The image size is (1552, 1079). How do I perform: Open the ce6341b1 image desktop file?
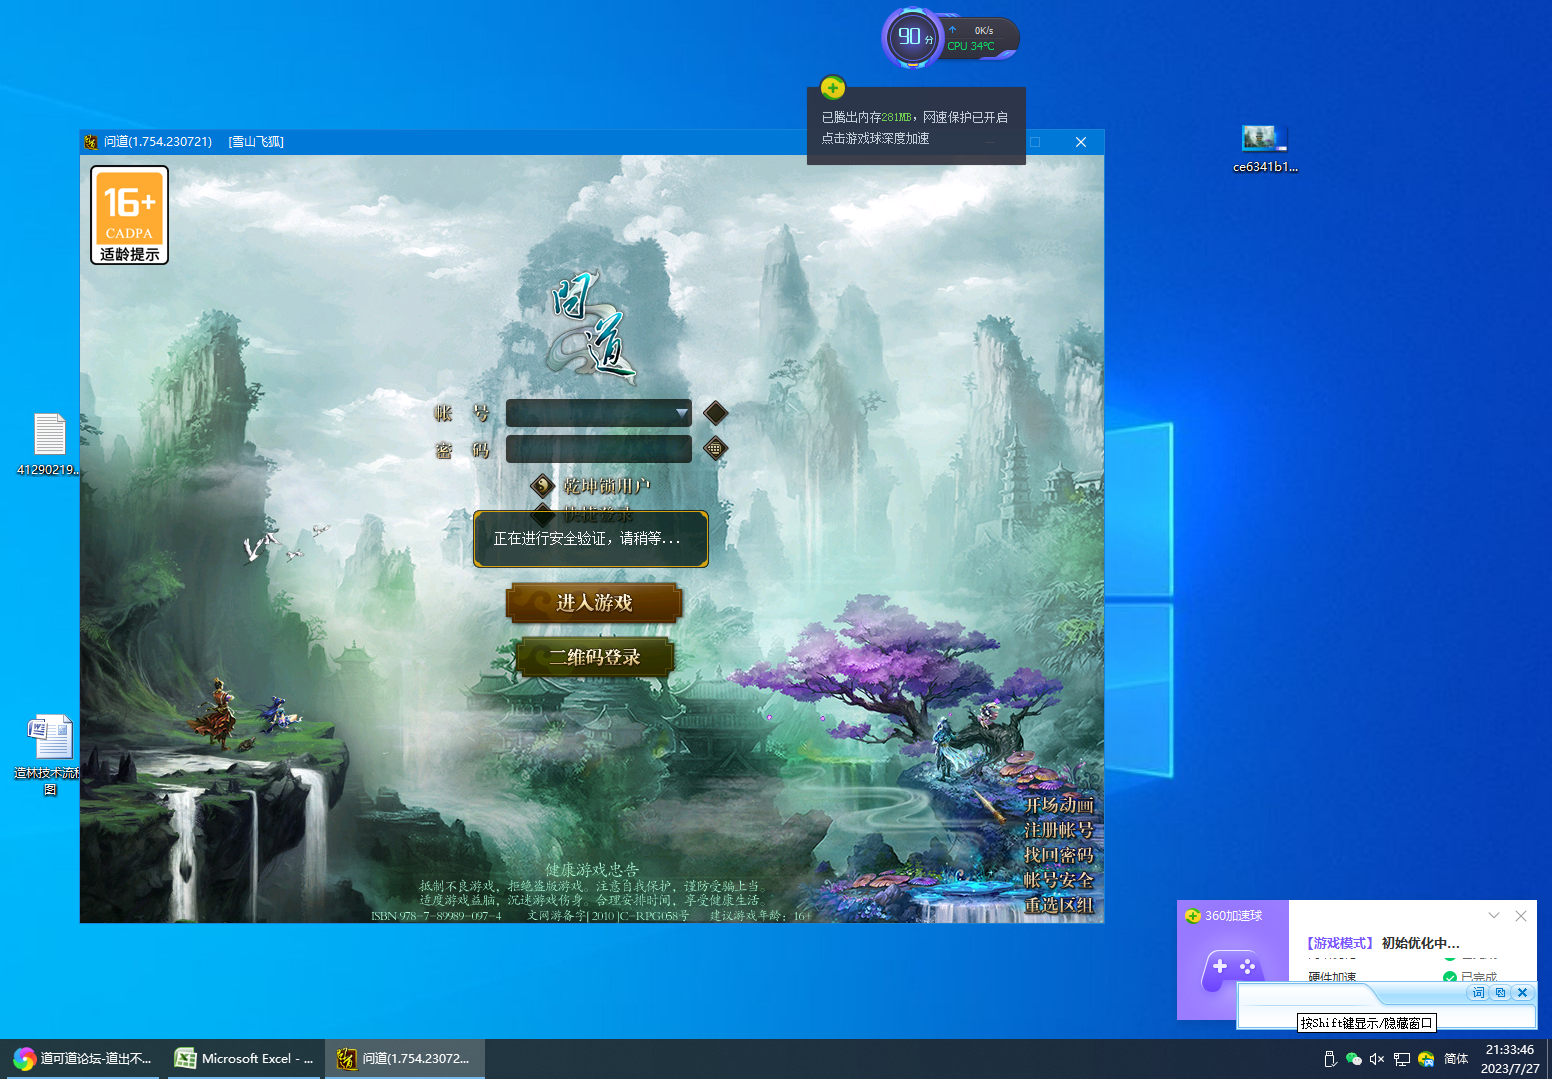[1265, 149]
